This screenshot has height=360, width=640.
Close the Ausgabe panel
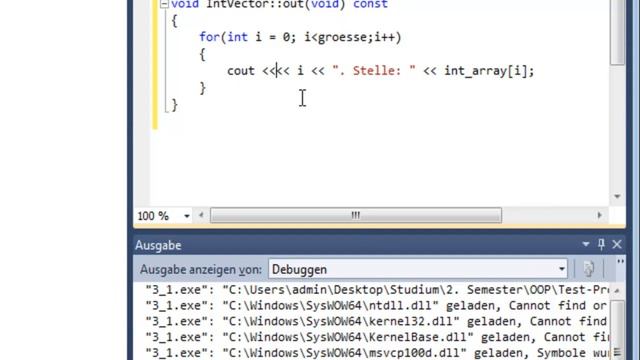(x=617, y=244)
